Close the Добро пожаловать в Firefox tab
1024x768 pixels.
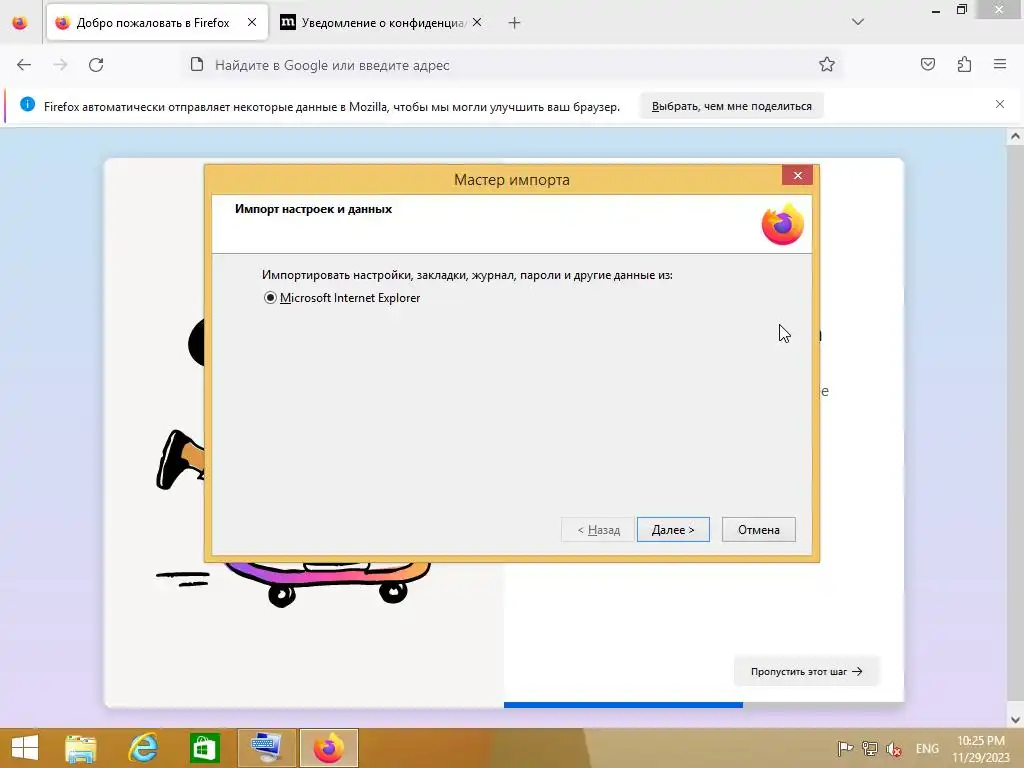pos(251,22)
